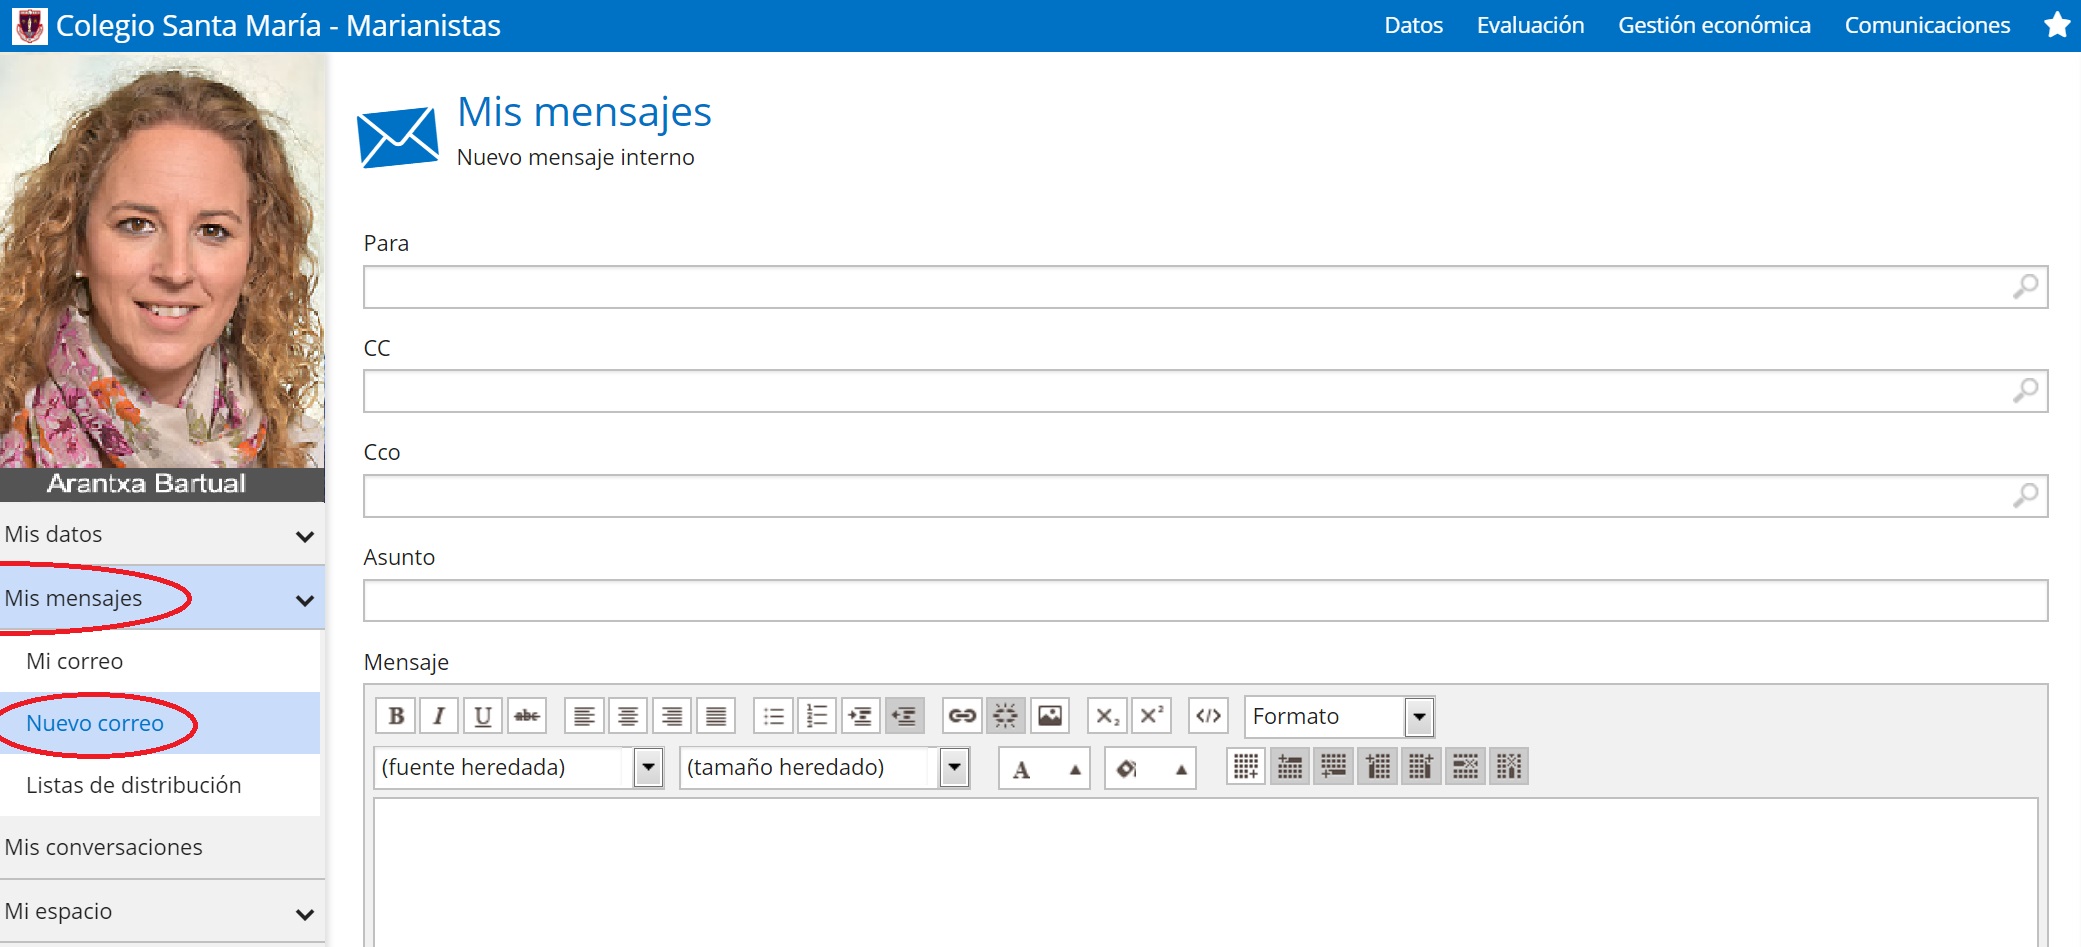This screenshot has width=2081, height=947.
Task: Click the insert image icon
Action: 1050,716
